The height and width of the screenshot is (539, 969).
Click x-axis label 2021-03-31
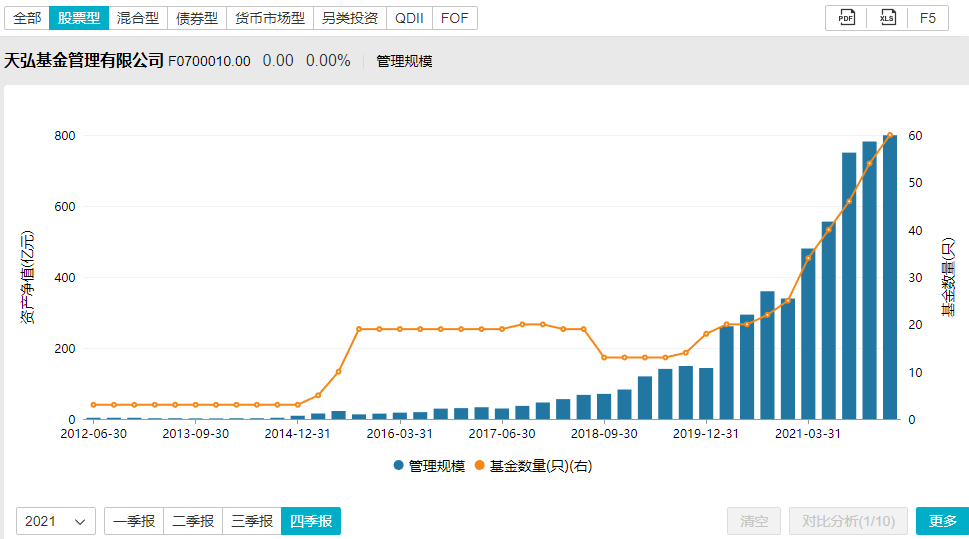coord(808,434)
